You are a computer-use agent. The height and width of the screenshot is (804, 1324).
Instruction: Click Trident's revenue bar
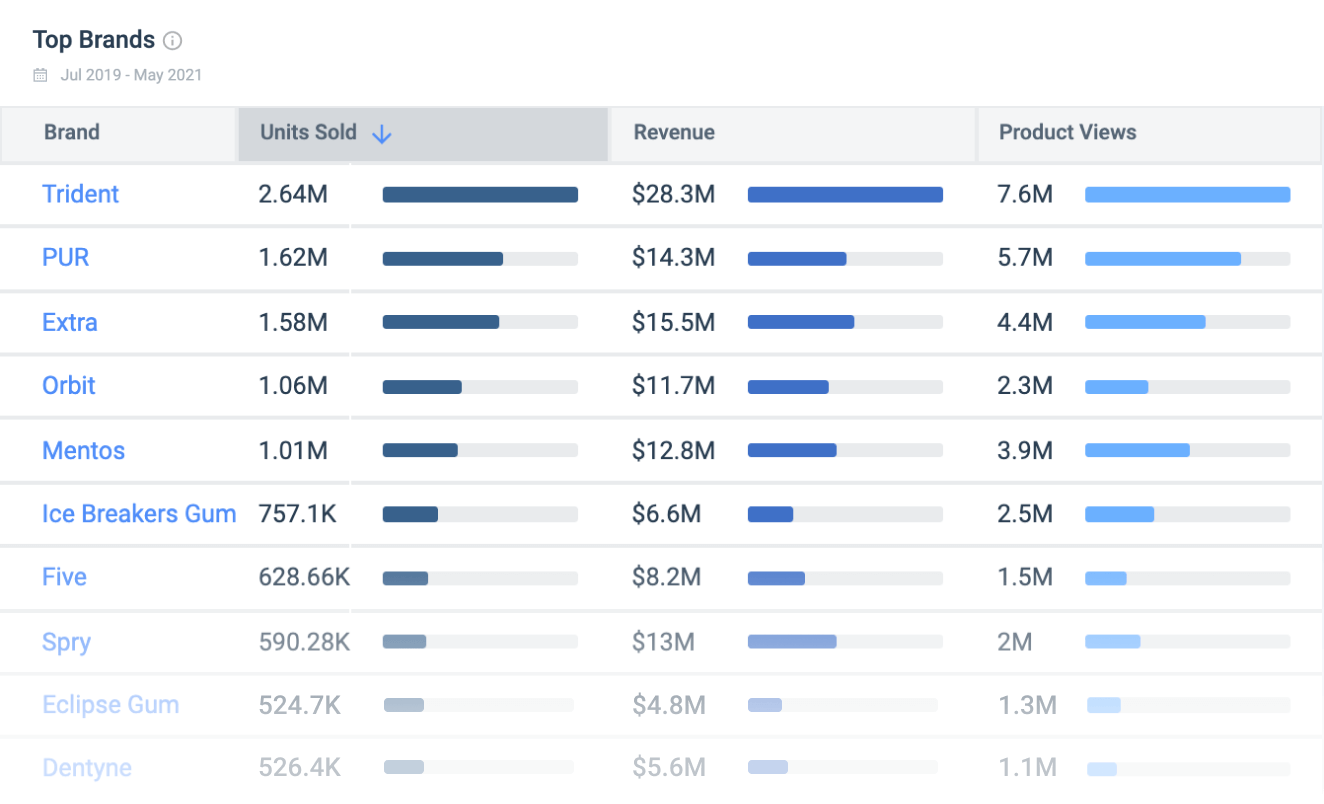[x=845, y=194]
